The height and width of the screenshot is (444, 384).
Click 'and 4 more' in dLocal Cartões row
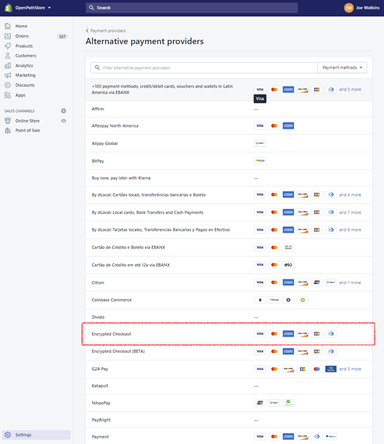pyautogui.click(x=350, y=195)
